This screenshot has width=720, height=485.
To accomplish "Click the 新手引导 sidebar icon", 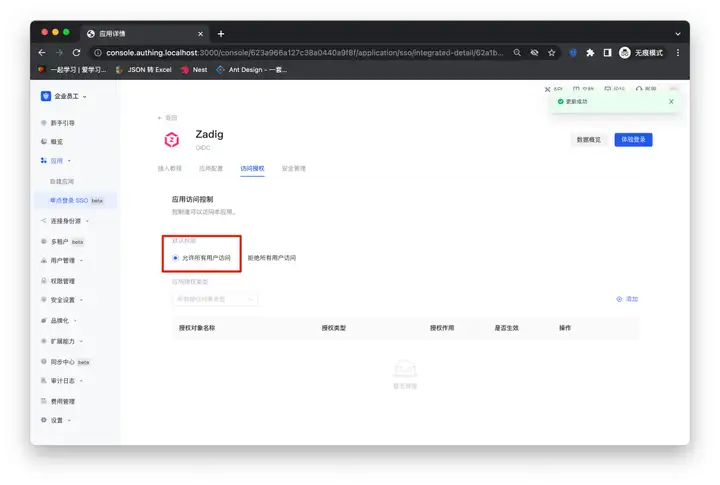I will (44, 123).
